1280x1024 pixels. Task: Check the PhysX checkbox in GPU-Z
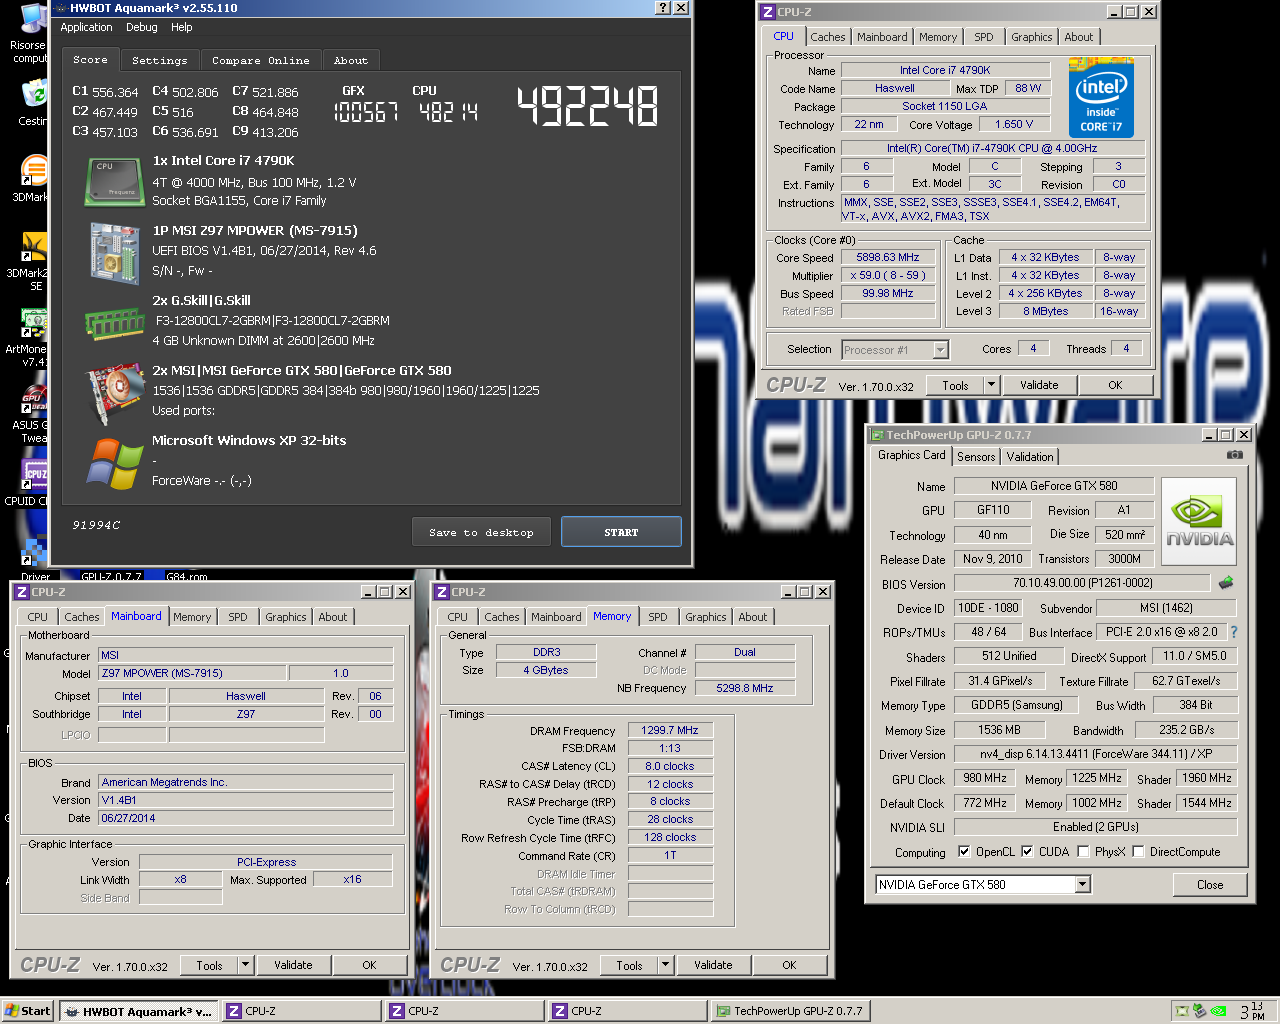(x=1083, y=852)
